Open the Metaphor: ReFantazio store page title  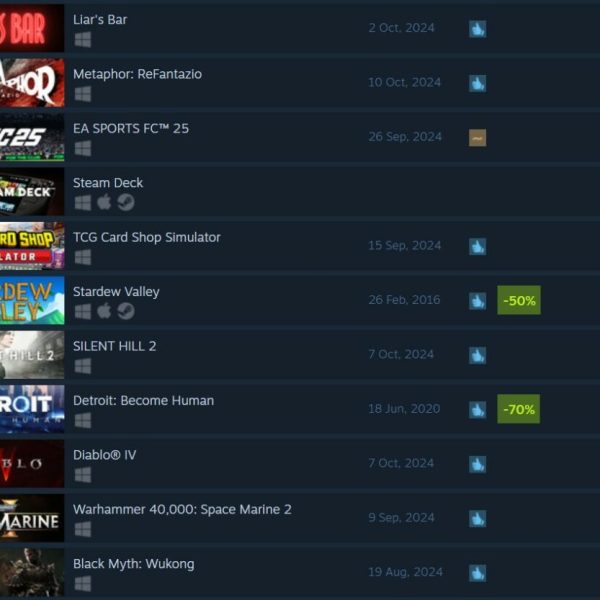click(x=137, y=74)
